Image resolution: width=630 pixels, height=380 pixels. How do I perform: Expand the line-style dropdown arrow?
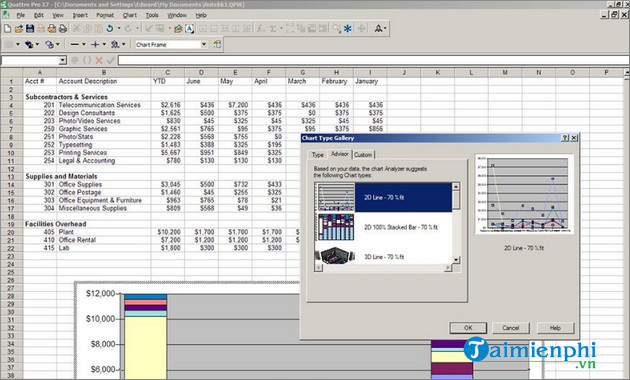coord(84,44)
